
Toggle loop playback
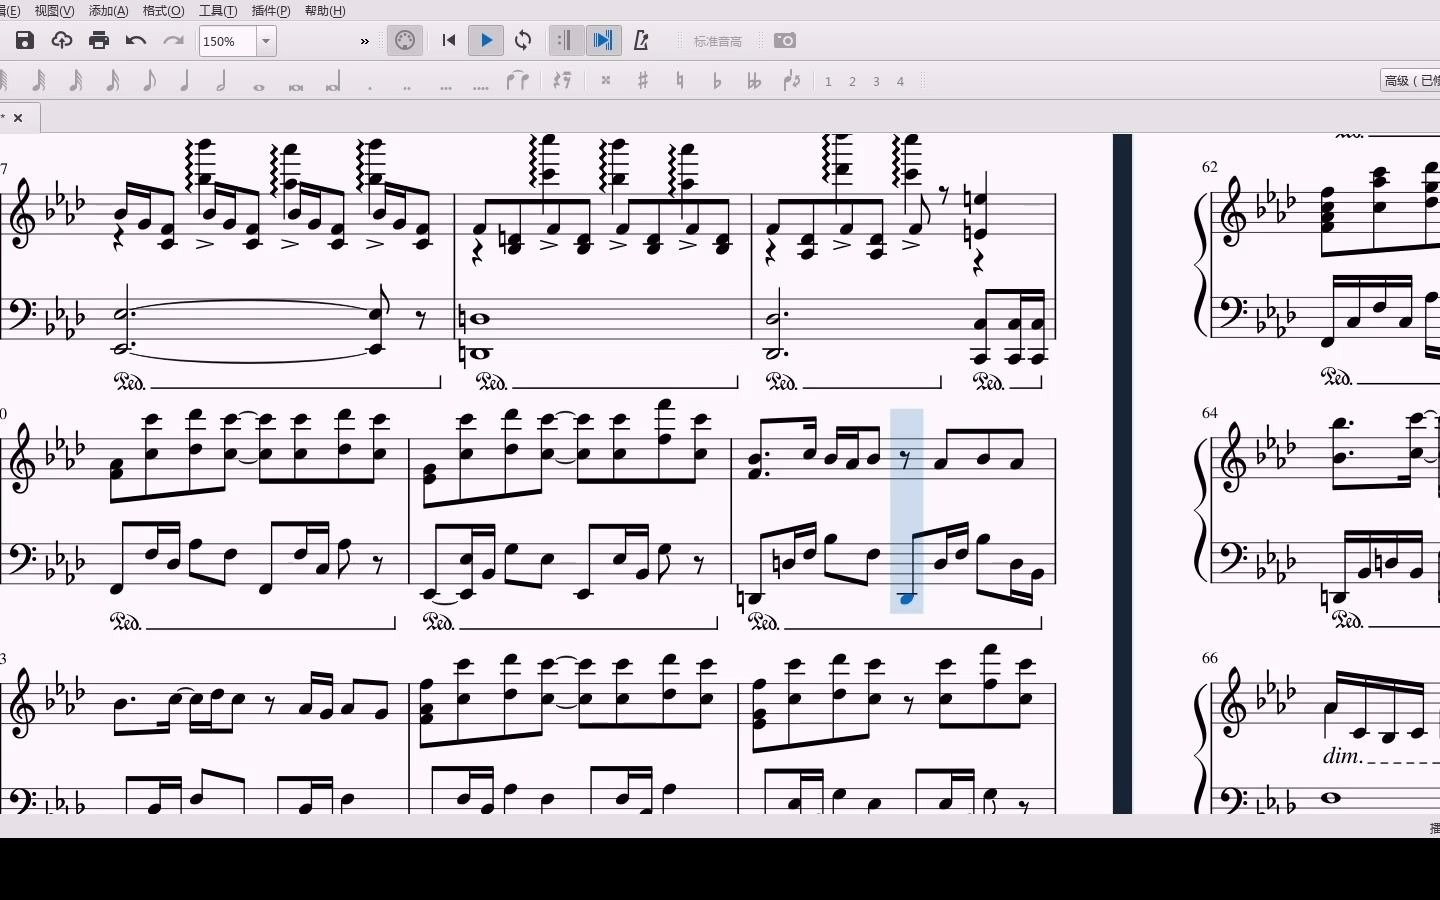pos(523,40)
